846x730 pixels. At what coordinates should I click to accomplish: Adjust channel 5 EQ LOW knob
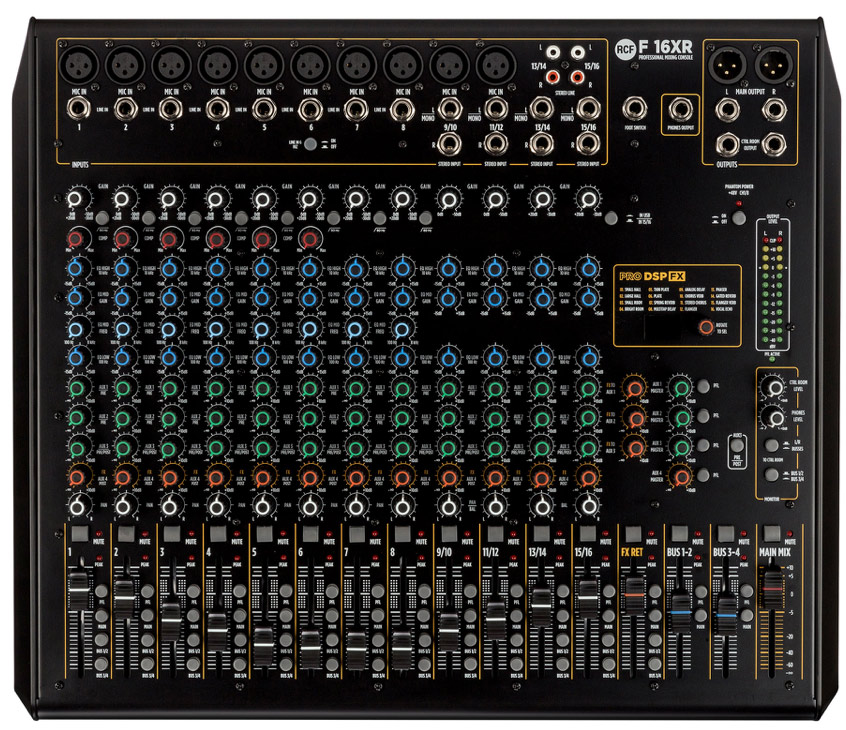(x=263, y=357)
